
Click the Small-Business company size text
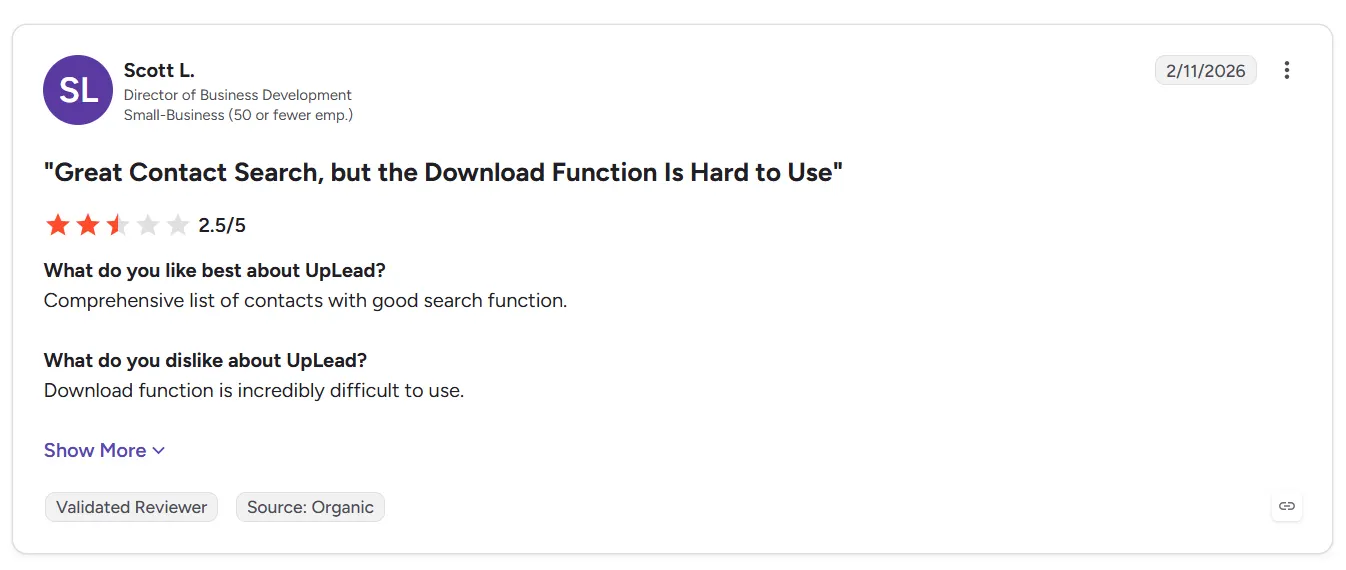coord(238,115)
